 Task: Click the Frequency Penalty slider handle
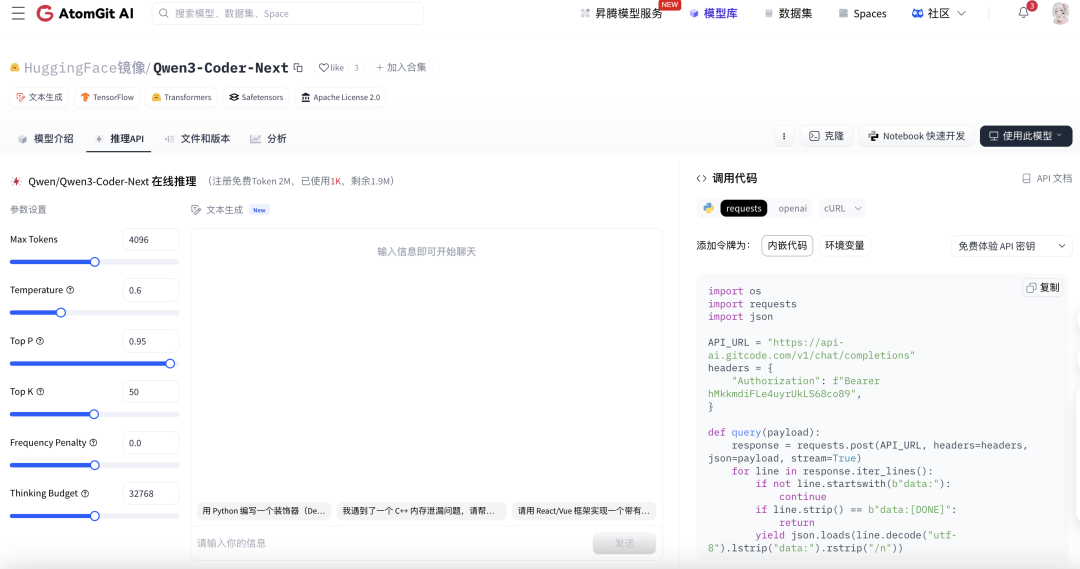95,465
